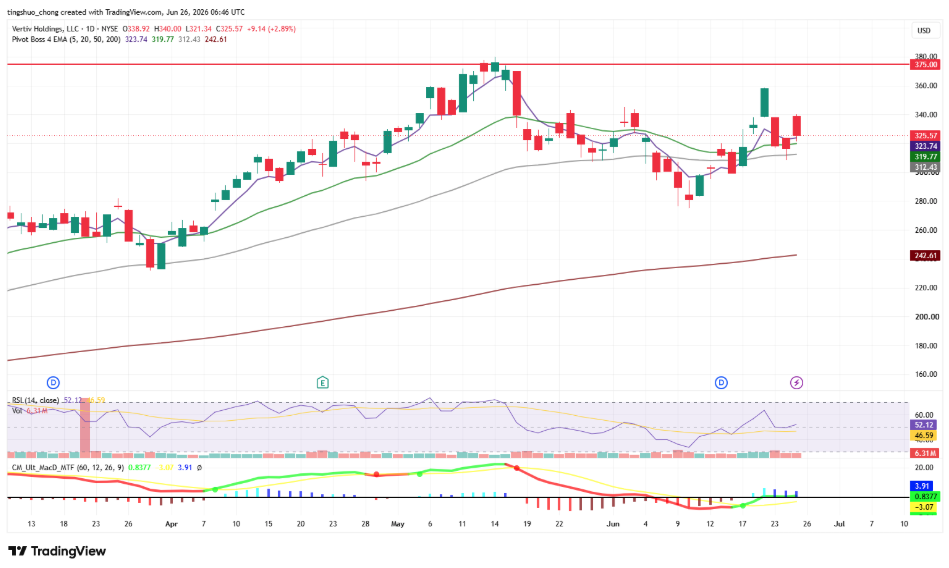Click the open value O338.92 in legend
This screenshot has height=568, width=949.
coord(136,28)
